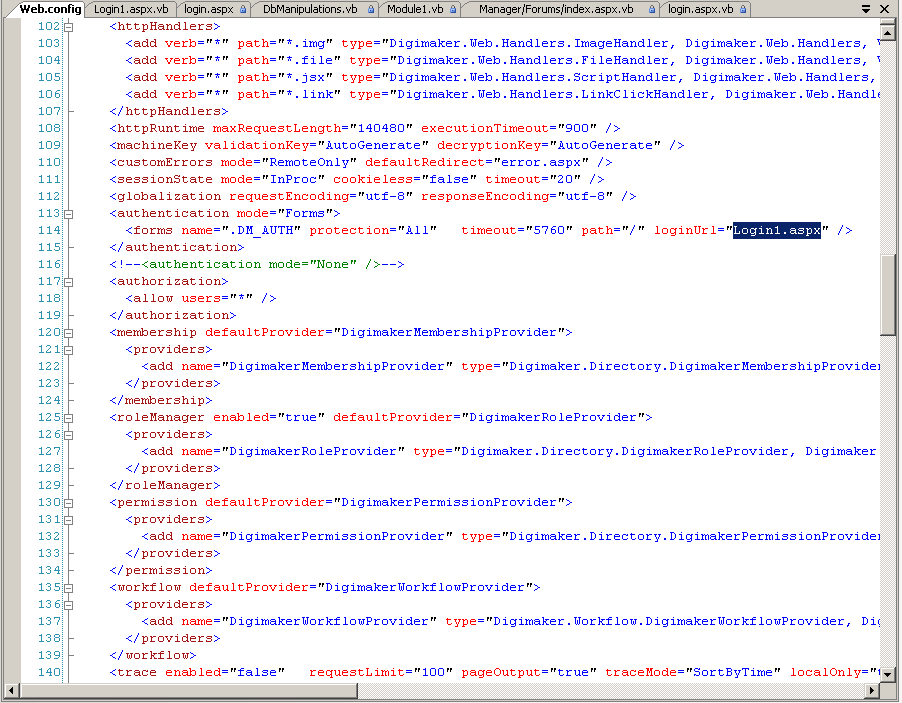Screen dimensions: 902x703
Task: Click "DigimakerWorkflowProvider" defaultProvider value on line 135
Action: [425, 587]
